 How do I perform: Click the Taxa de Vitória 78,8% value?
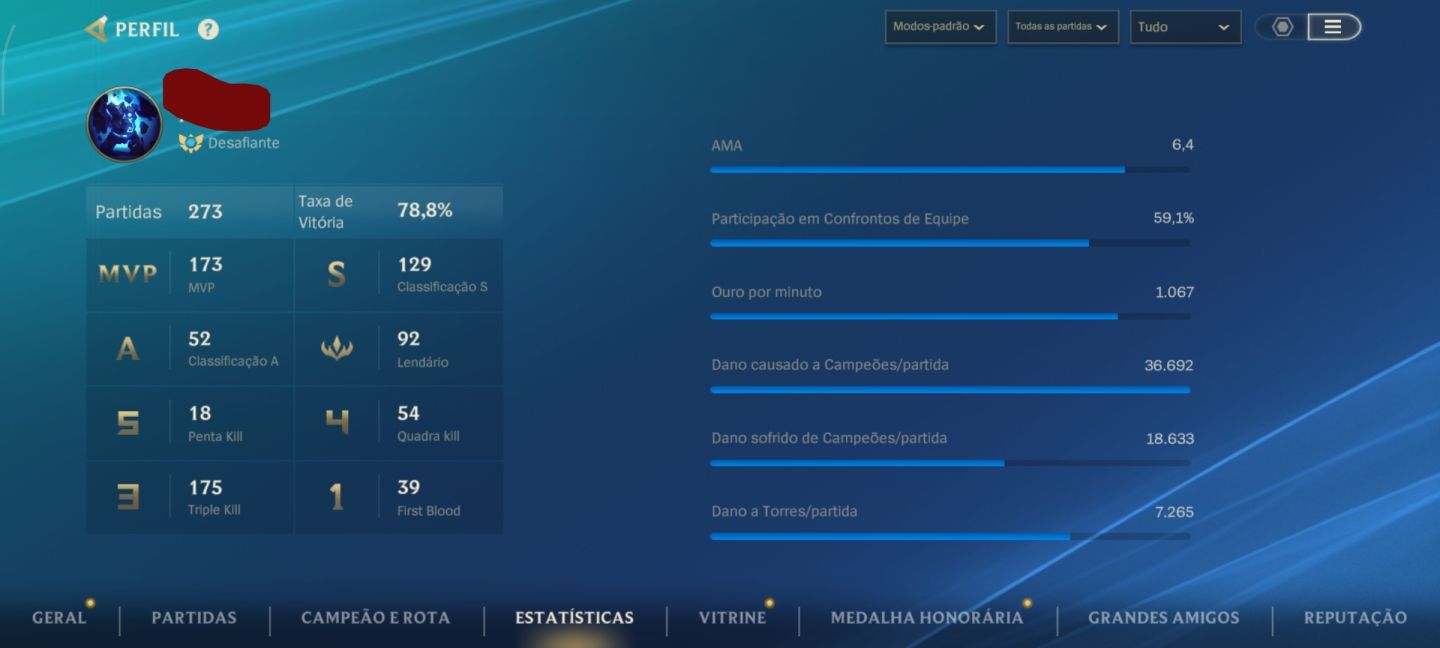[x=424, y=210]
